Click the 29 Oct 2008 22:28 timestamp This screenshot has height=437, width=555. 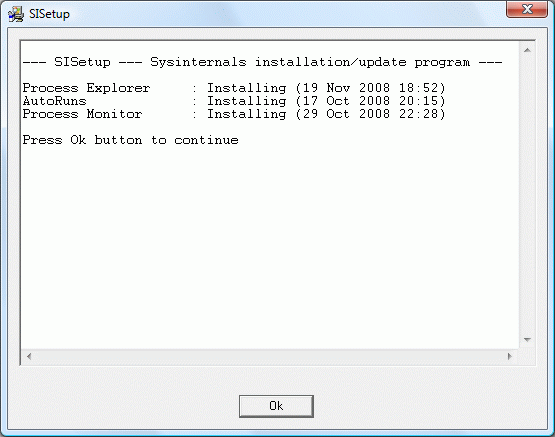(x=371, y=114)
